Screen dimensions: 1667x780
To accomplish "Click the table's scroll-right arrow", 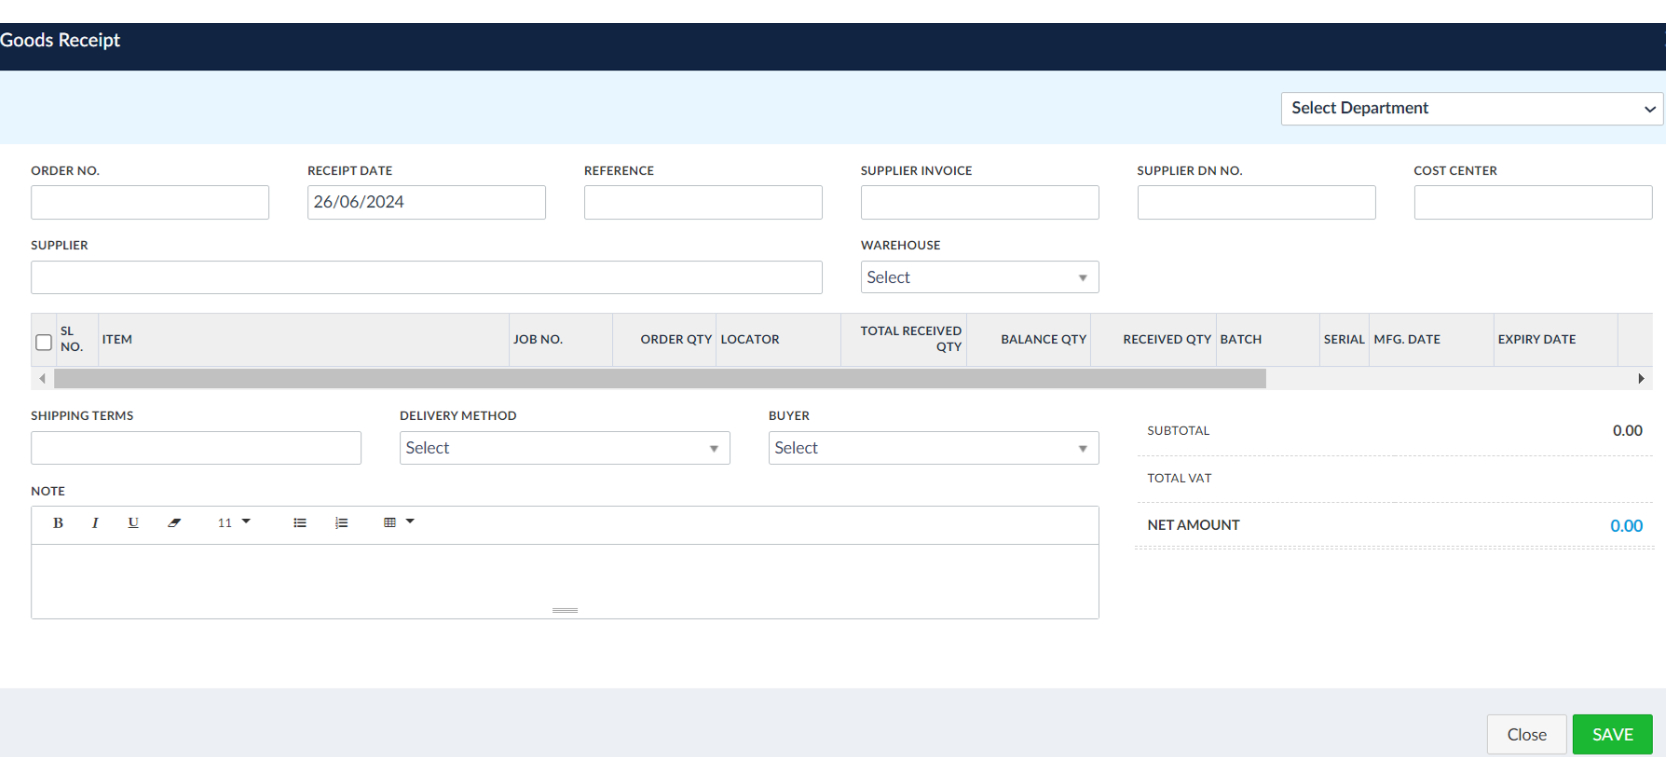I will point(1641,379).
